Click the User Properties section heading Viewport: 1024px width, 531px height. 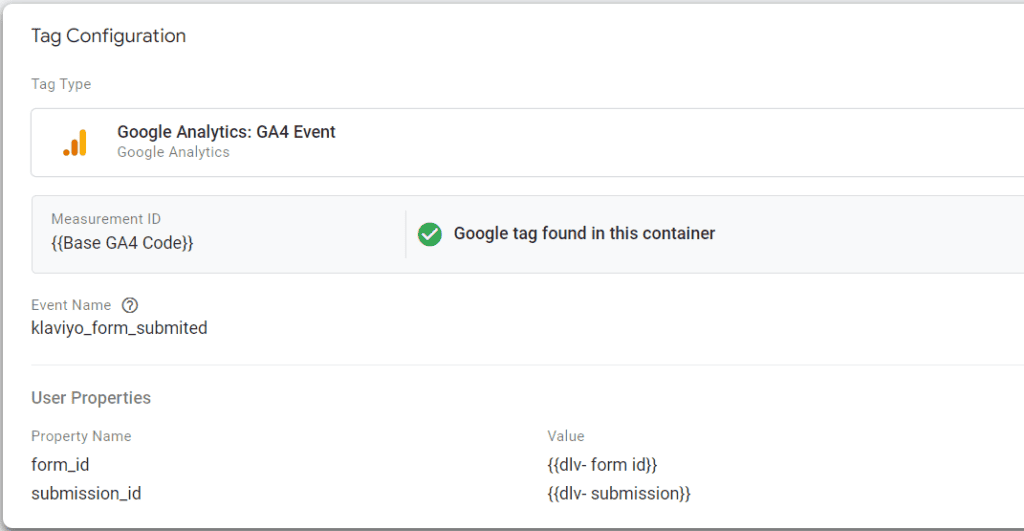91,397
